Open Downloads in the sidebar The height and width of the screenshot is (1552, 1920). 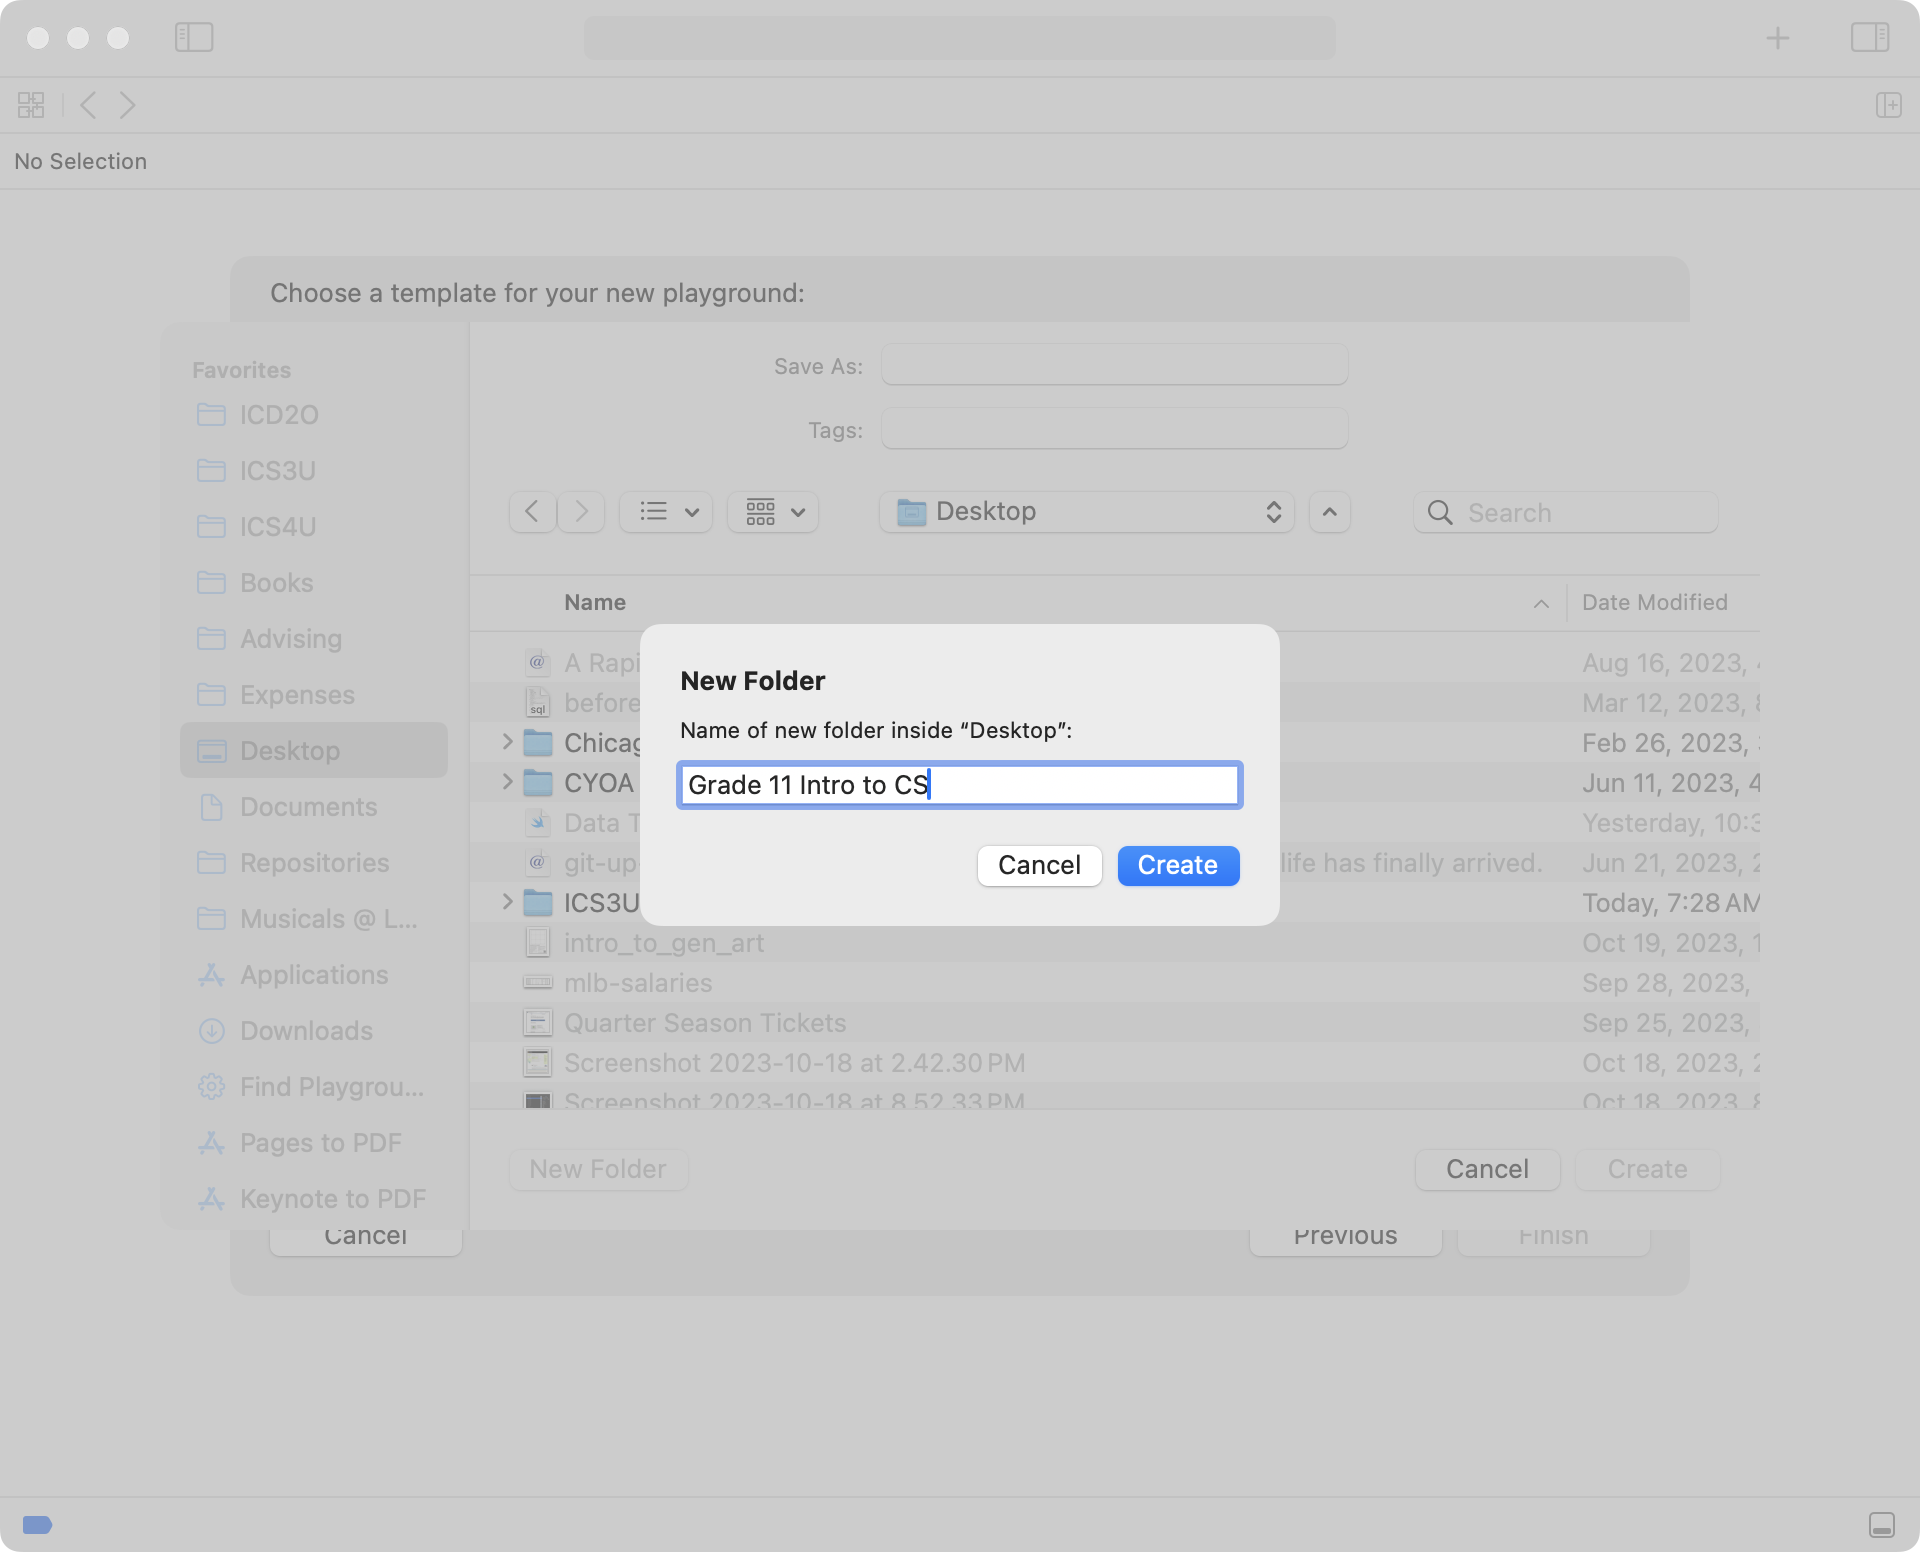point(305,1030)
